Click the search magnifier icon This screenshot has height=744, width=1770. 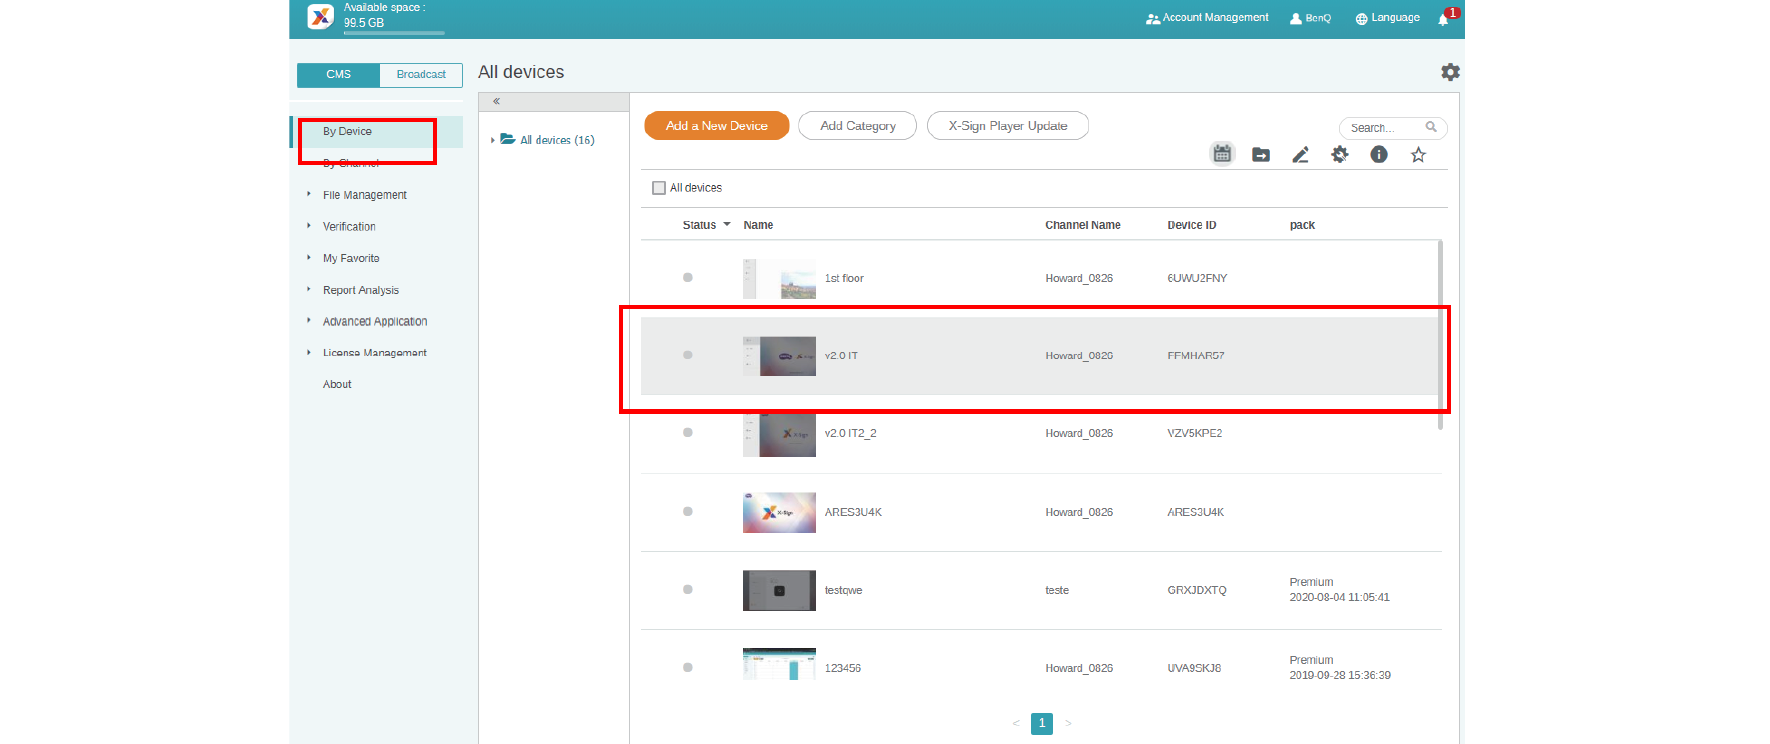1431,127
